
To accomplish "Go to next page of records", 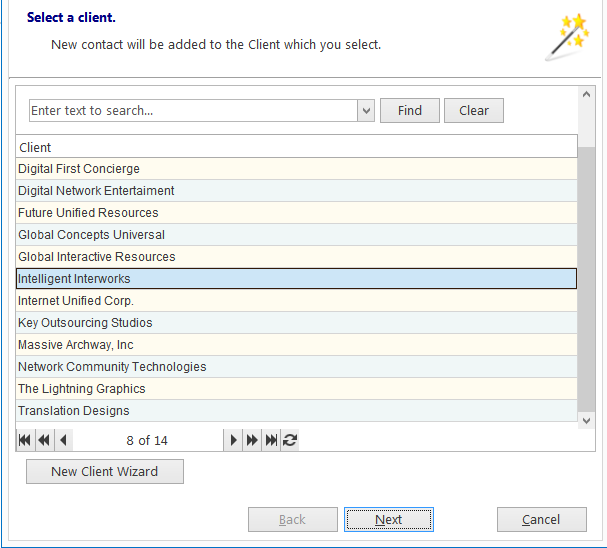I will 252,440.
